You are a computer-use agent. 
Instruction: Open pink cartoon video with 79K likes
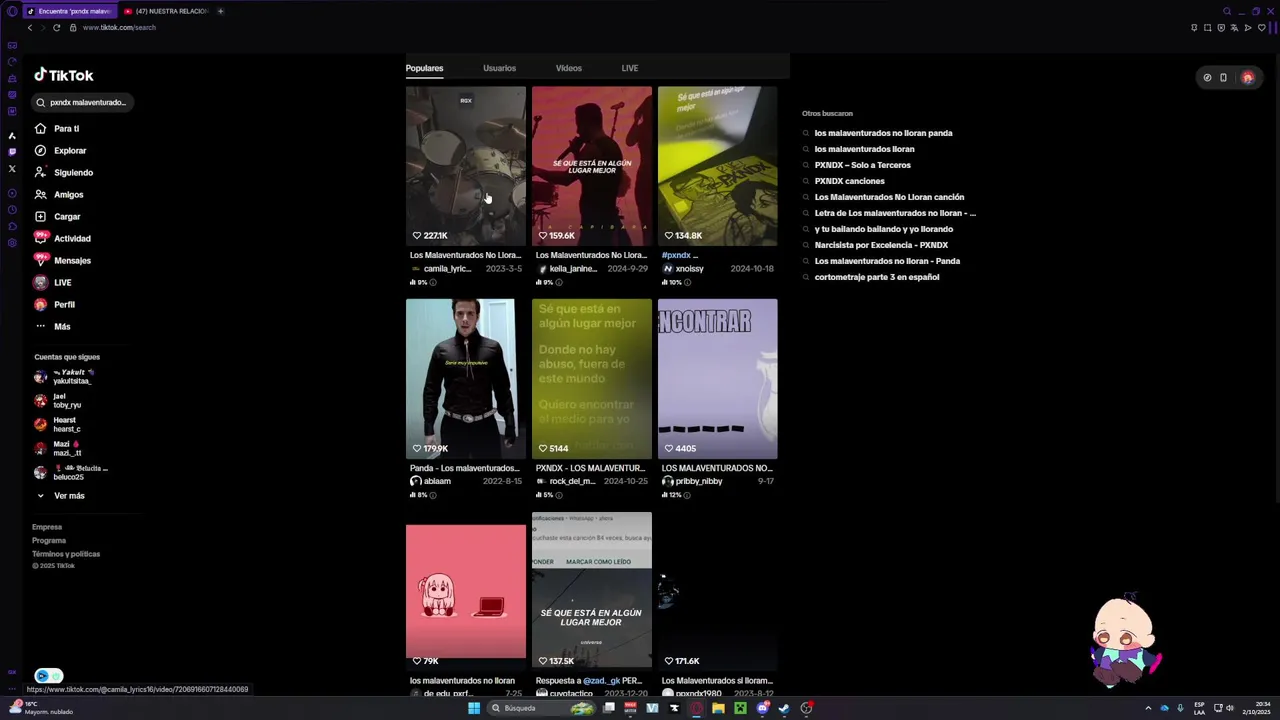pyautogui.click(x=466, y=592)
